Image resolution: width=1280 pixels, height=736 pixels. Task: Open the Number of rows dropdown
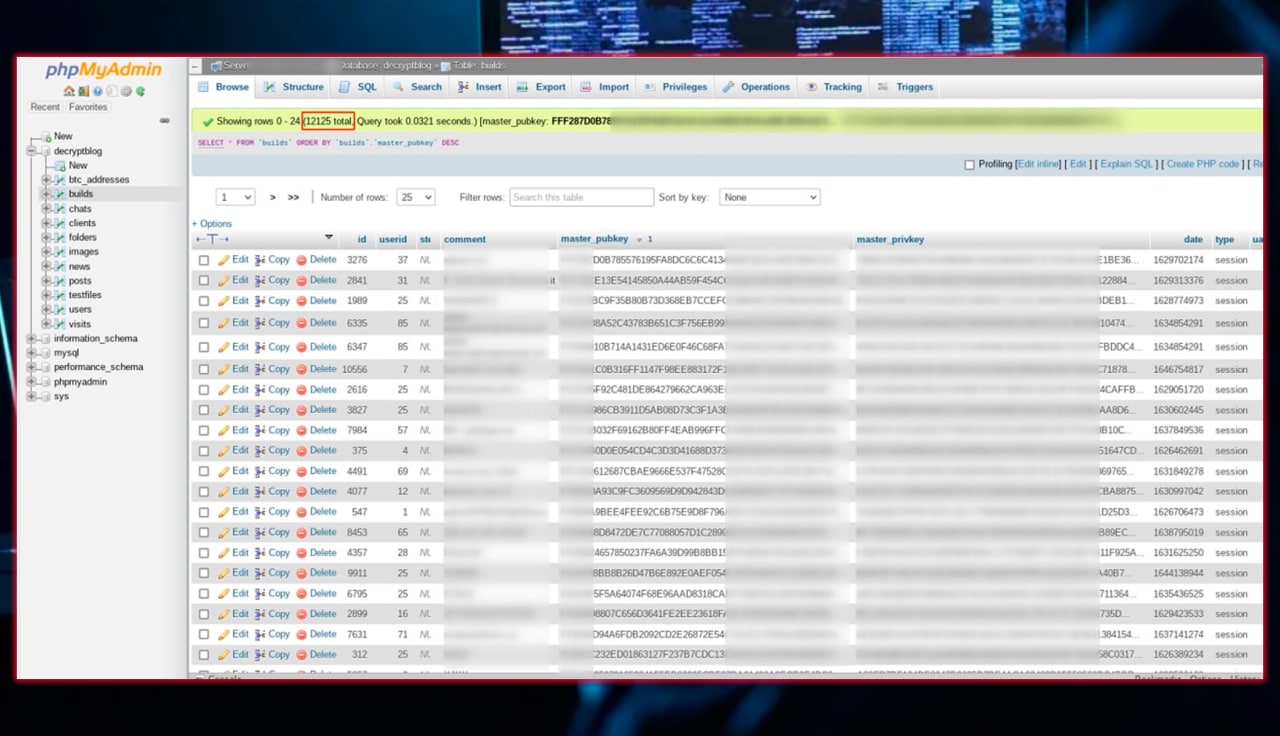[415, 198]
